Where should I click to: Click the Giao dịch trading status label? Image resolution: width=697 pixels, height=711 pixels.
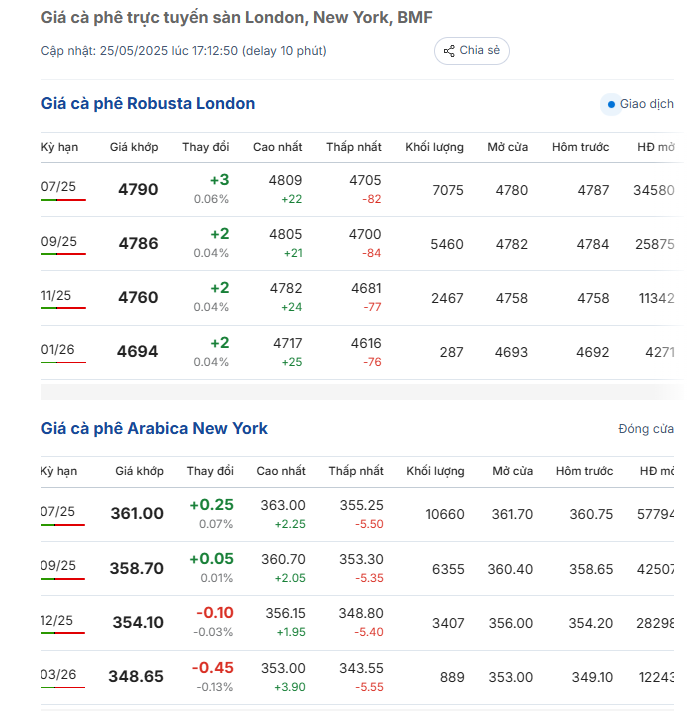[647, 104]
